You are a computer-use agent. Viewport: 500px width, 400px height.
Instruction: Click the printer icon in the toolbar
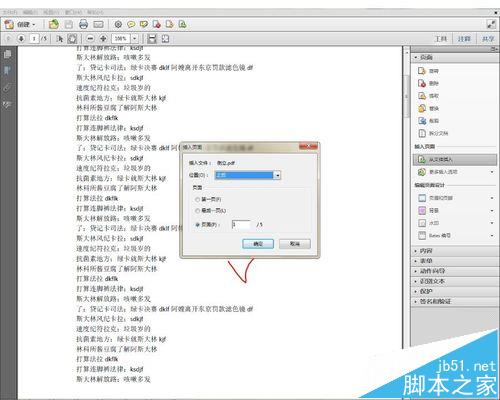83,24
